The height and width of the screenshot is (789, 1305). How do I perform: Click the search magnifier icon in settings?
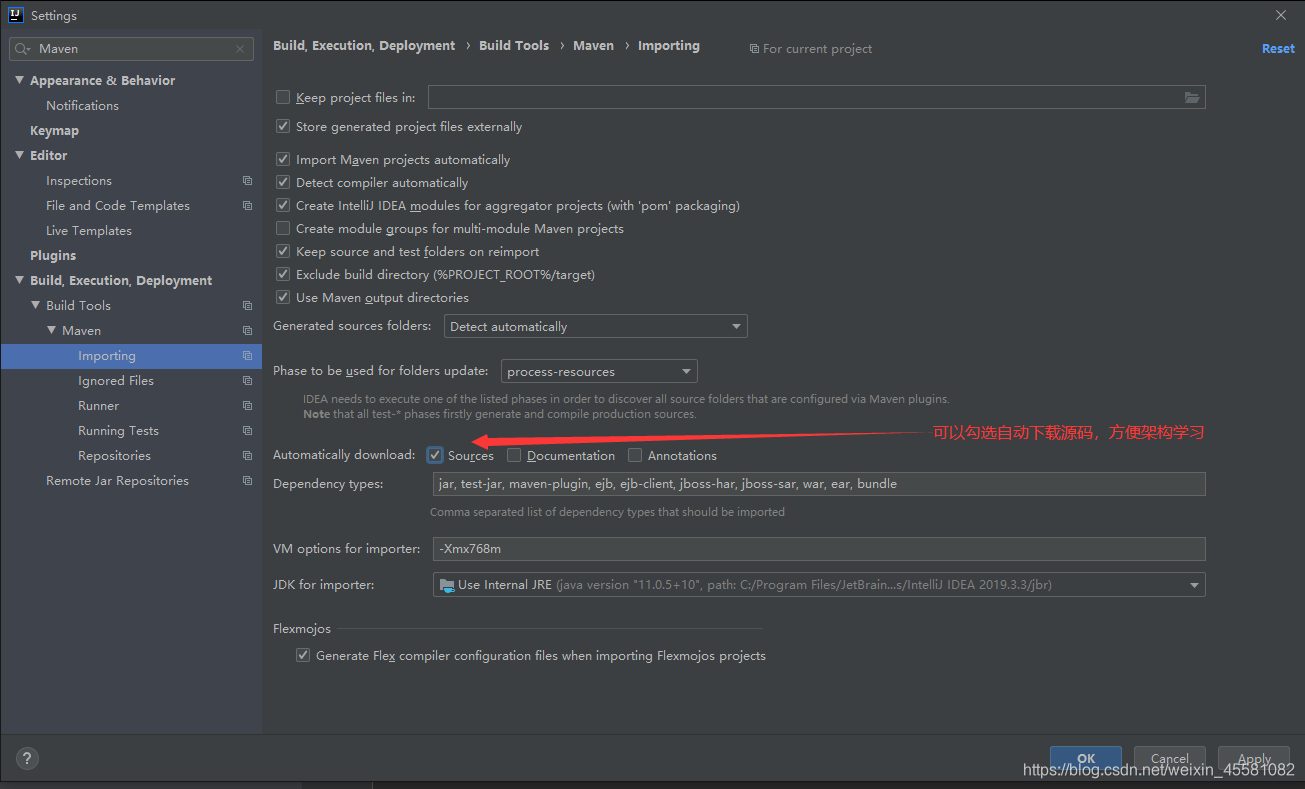point(22,49)
